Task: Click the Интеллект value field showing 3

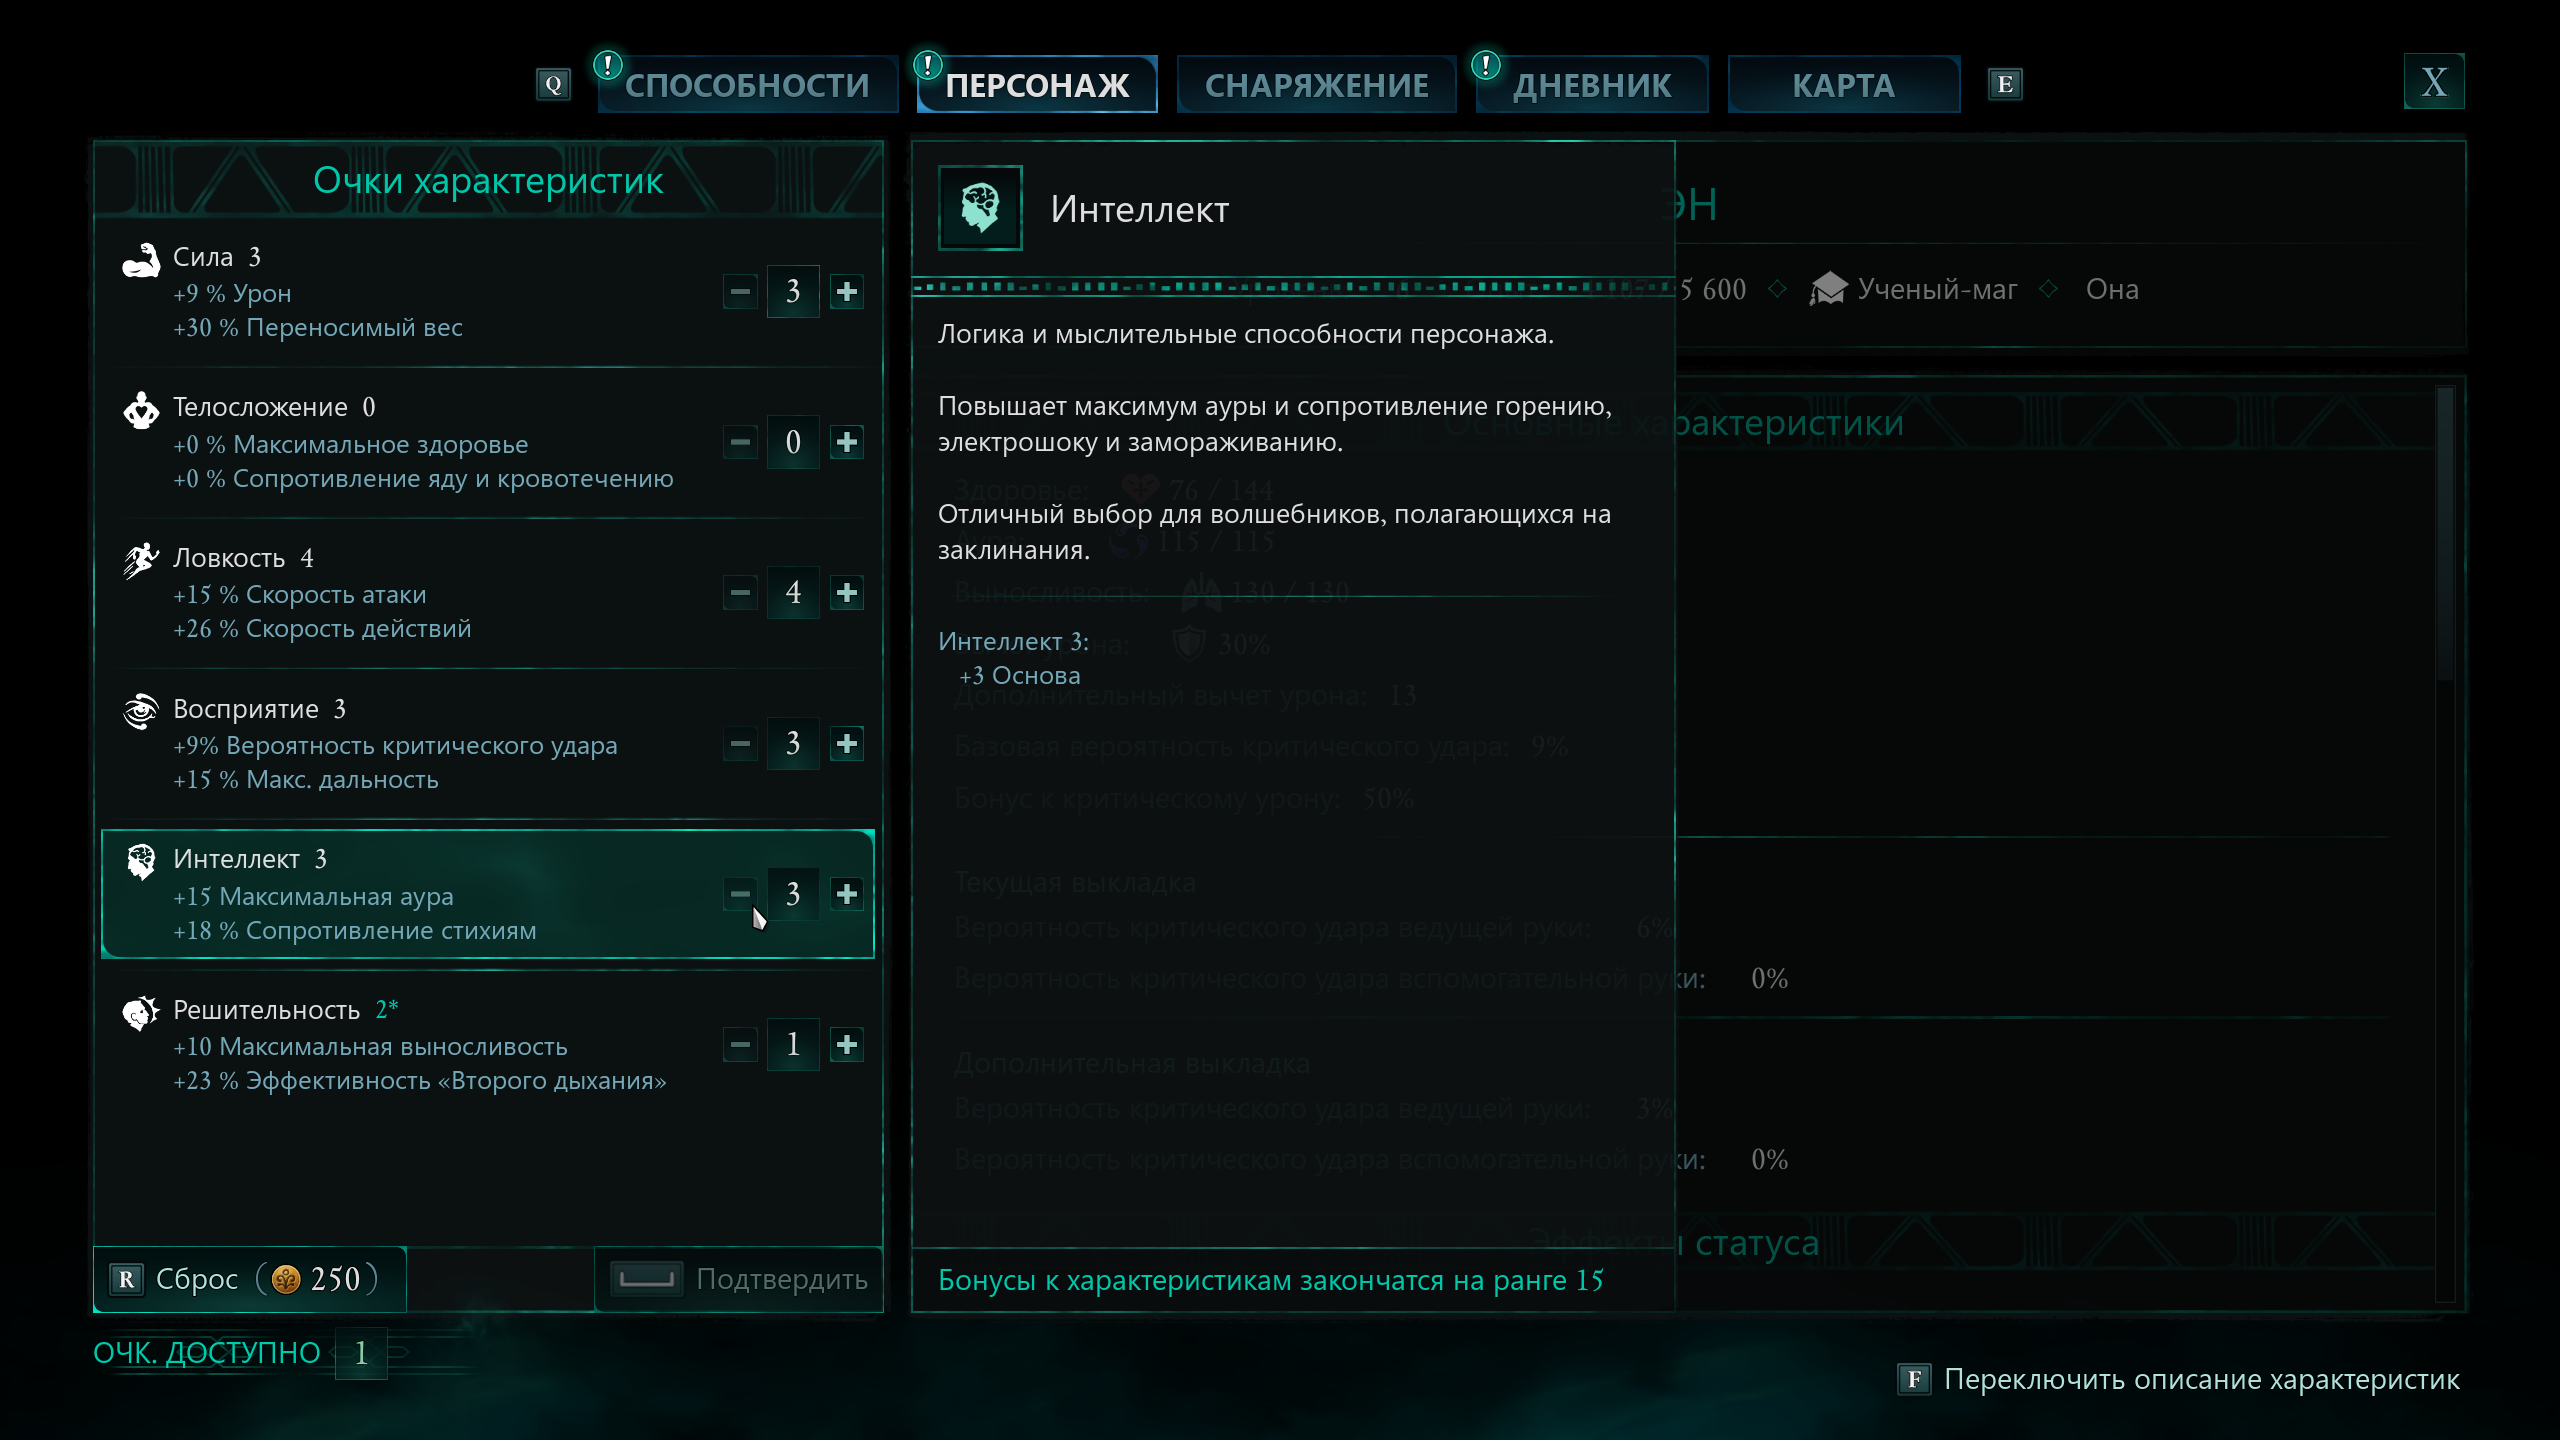Action: tap(793, 893)
